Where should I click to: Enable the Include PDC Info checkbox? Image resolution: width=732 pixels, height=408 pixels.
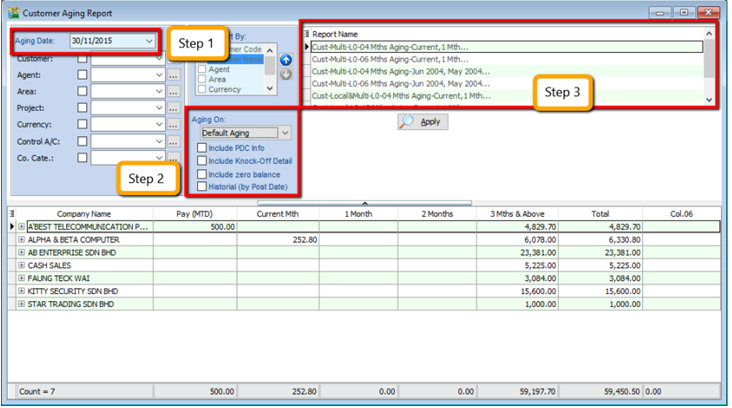coord(202,148)
